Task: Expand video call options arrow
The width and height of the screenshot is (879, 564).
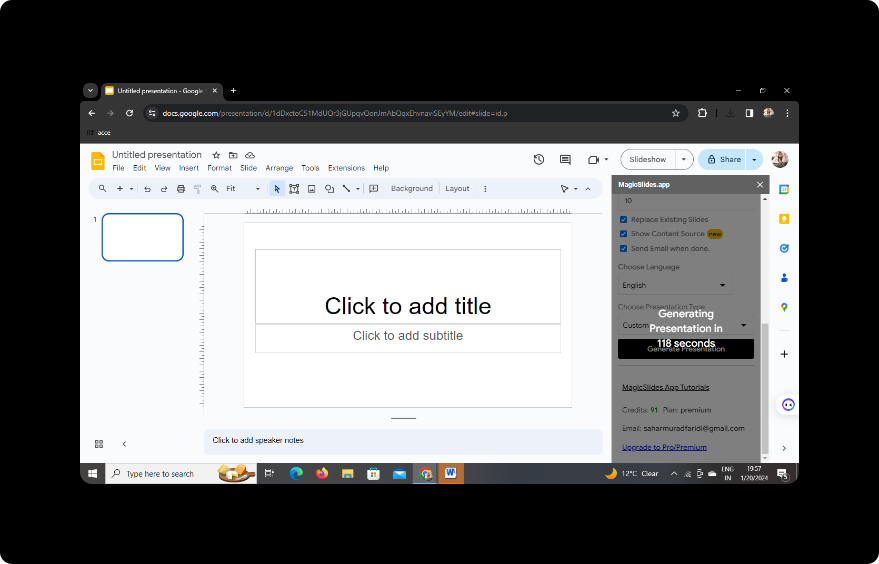Action: tap(606, 160)
